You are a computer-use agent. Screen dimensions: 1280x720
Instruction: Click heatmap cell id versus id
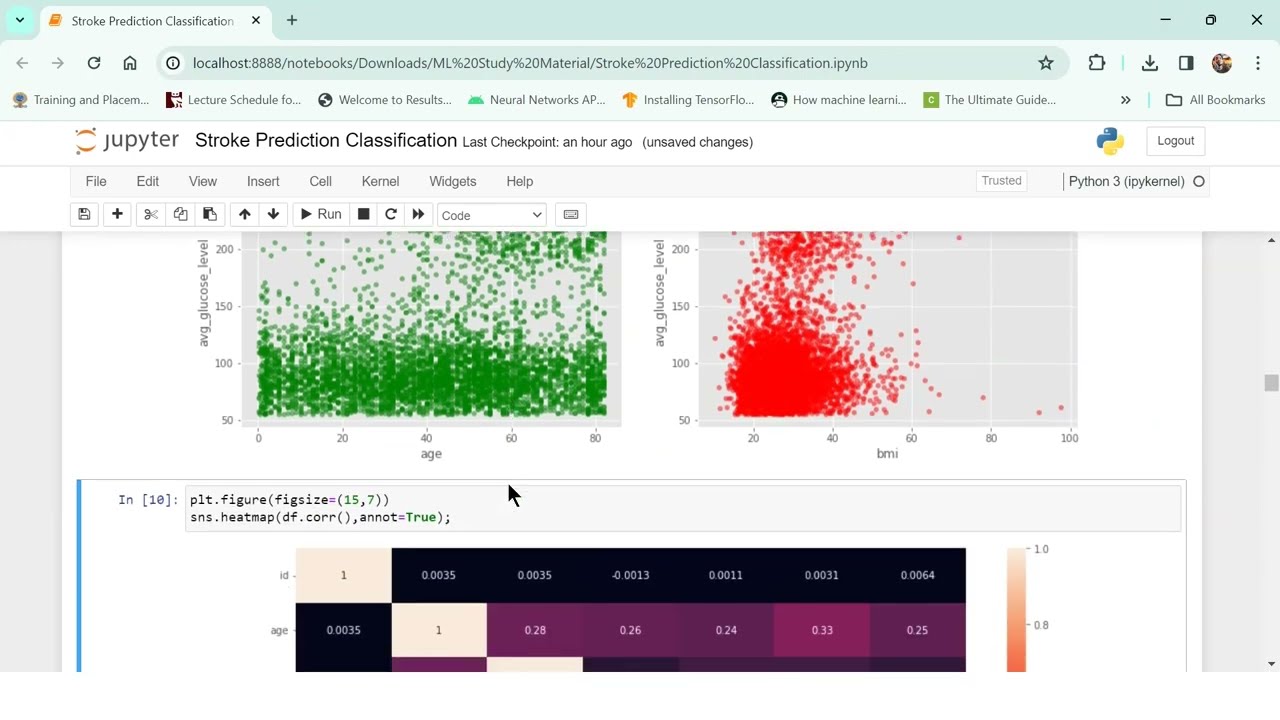click(343, 575)
